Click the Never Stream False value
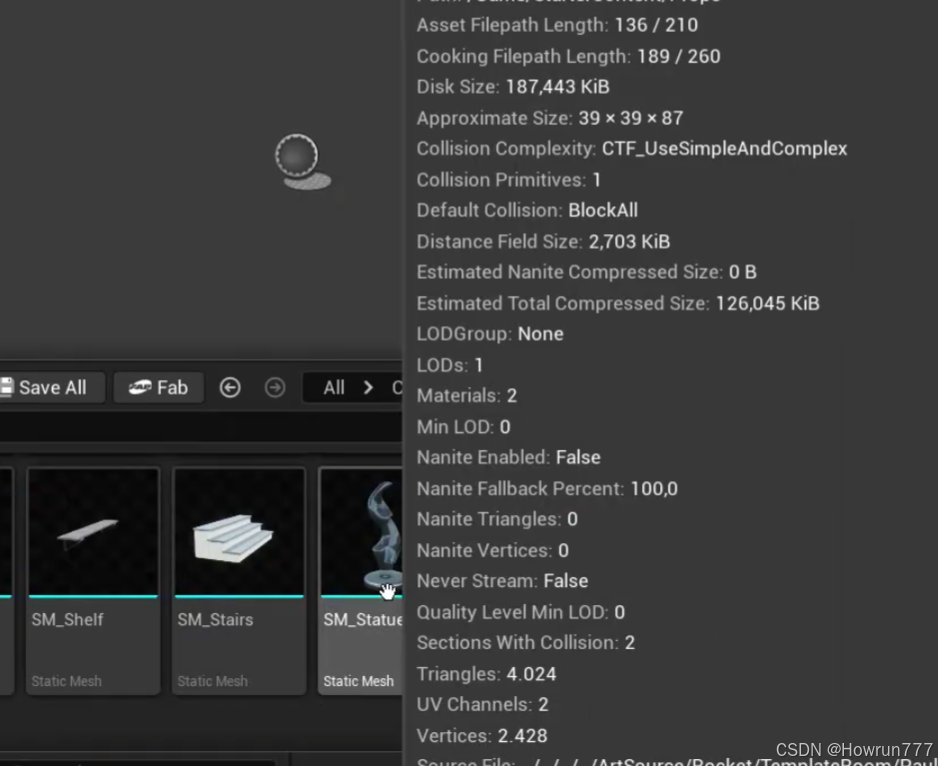The height and width of the screenshot is (766, 938). (565, 580)
